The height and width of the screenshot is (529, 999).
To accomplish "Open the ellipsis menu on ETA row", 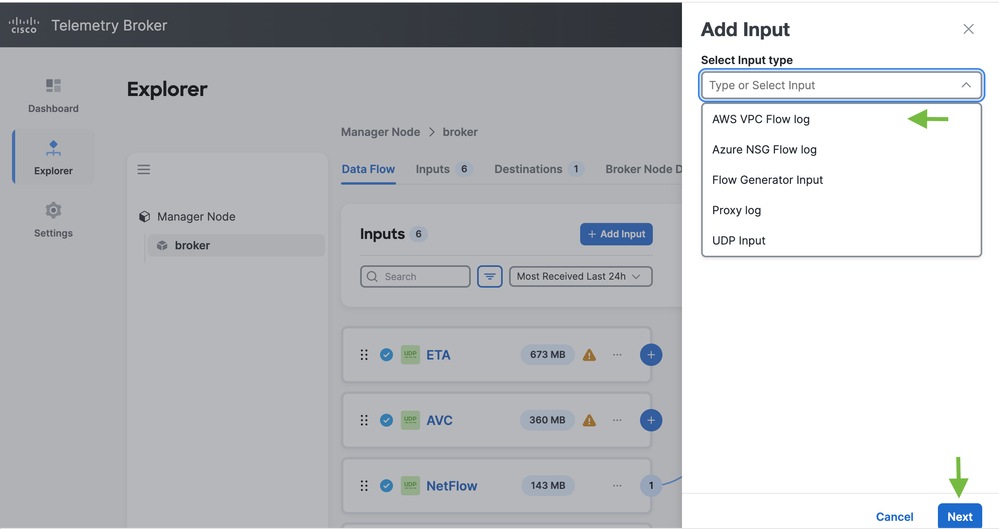I will point(617,355).
